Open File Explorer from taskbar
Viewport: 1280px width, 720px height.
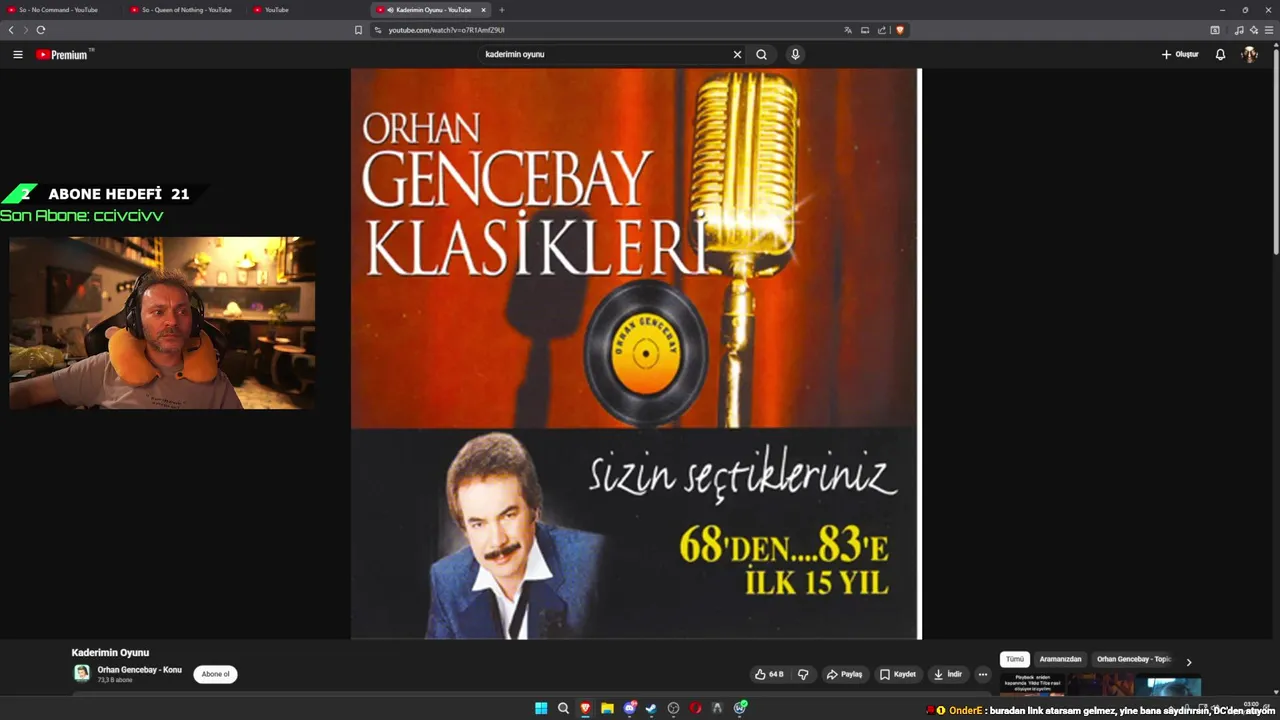607,708
